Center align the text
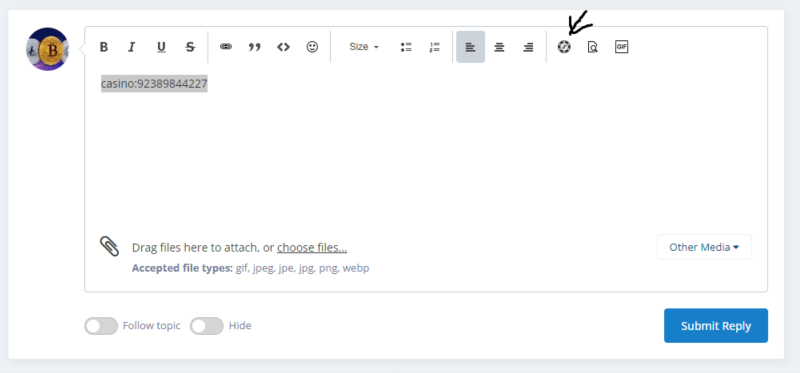Viewport: 800px width, 373px height. (499, 47)
